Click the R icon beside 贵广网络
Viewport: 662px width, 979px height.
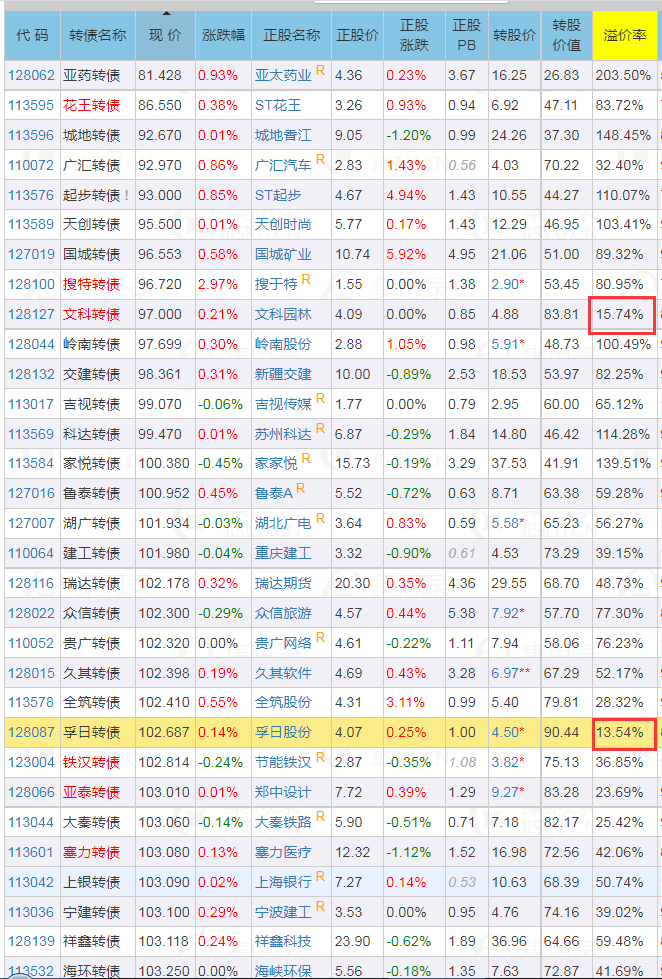320,638
